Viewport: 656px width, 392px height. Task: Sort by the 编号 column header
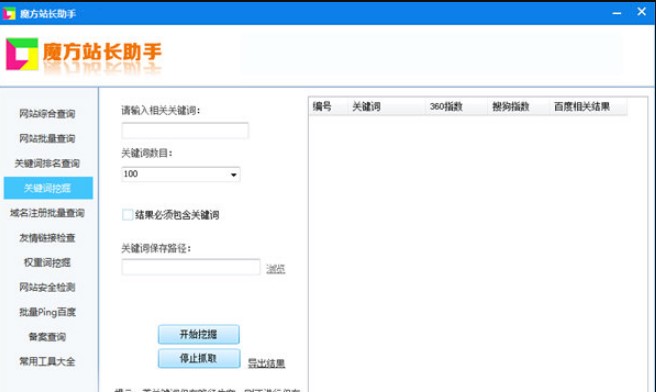328,107
